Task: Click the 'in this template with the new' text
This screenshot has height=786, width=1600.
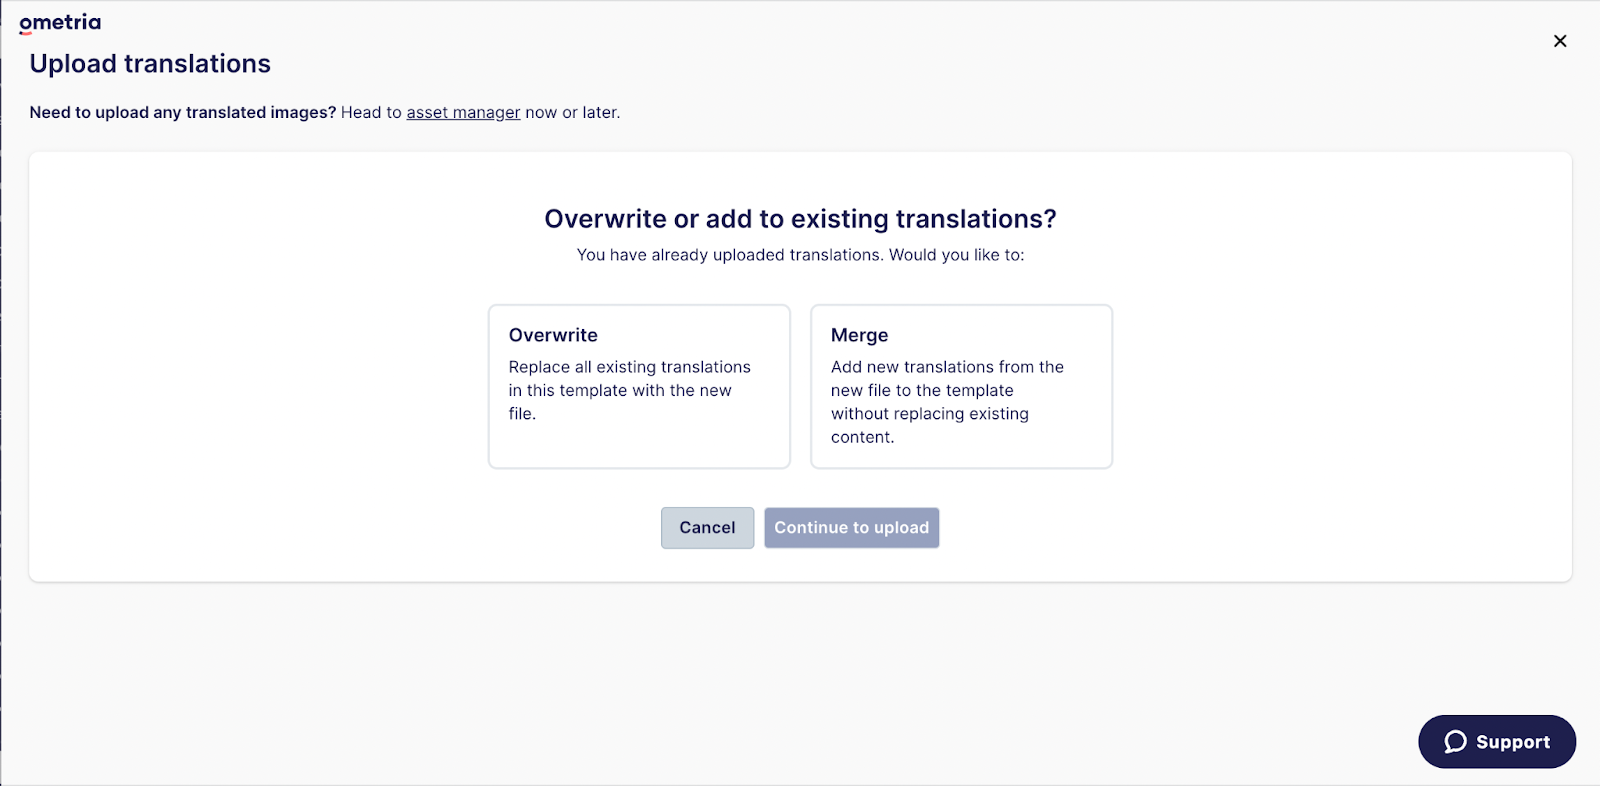Action: click(620, 390)
